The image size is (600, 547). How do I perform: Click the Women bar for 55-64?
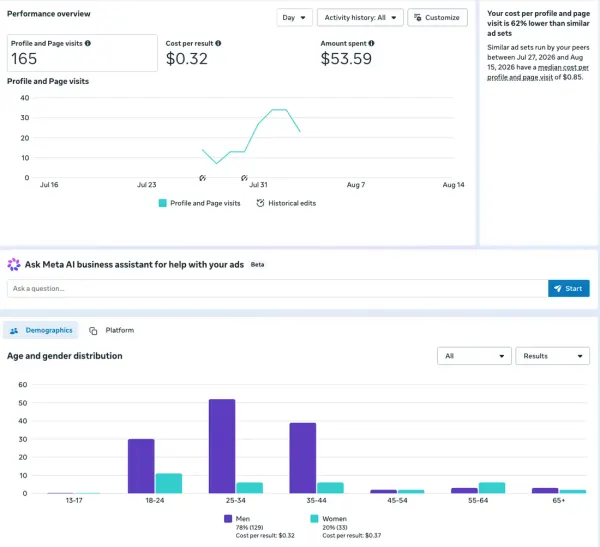(492, 488)
